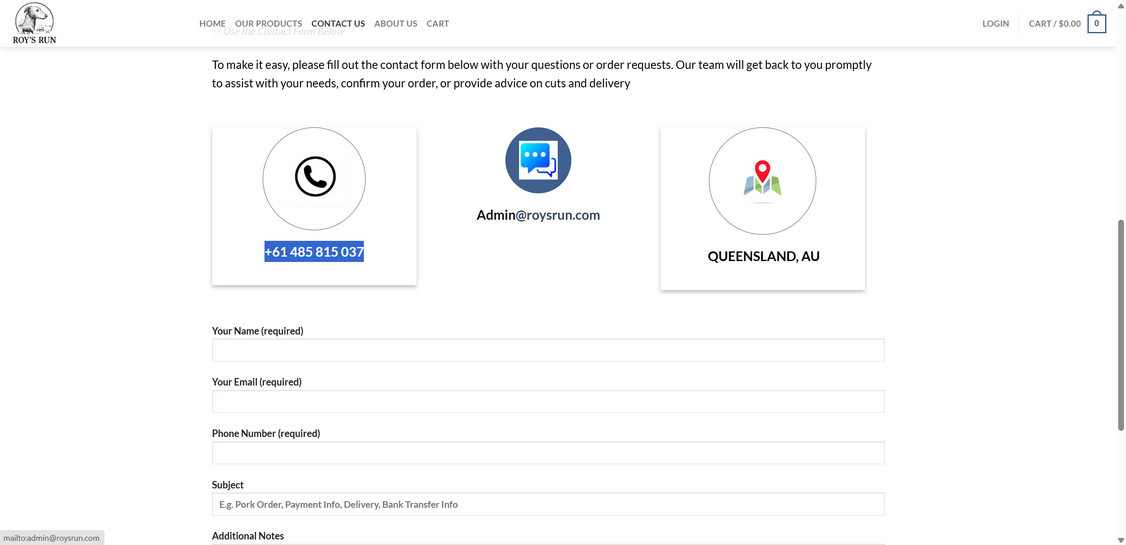Click the contact form instructions paragraph
1126x545 pixels.
541,74
